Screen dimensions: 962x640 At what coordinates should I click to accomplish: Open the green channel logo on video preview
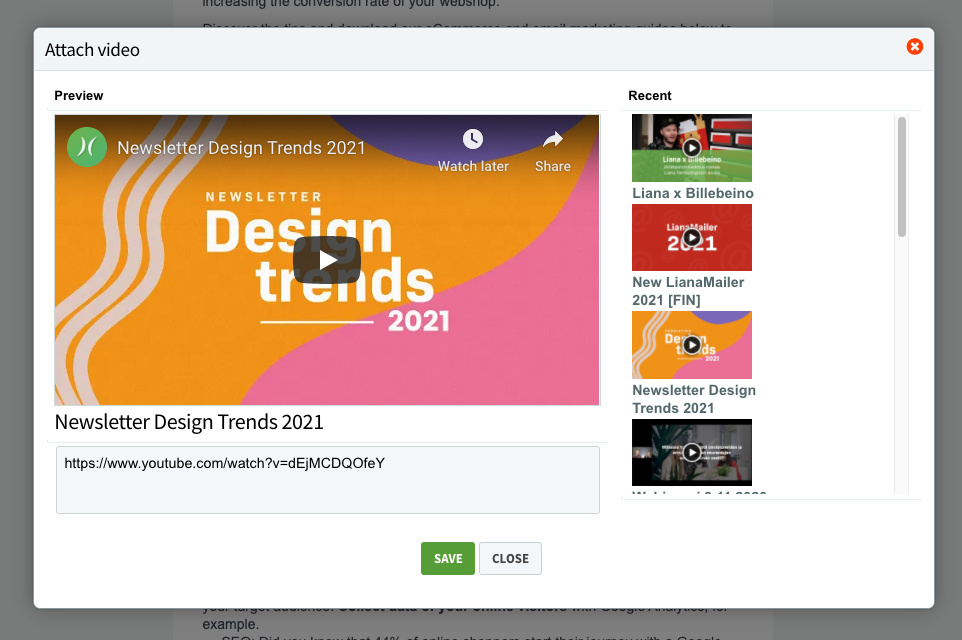click(87, 147)
